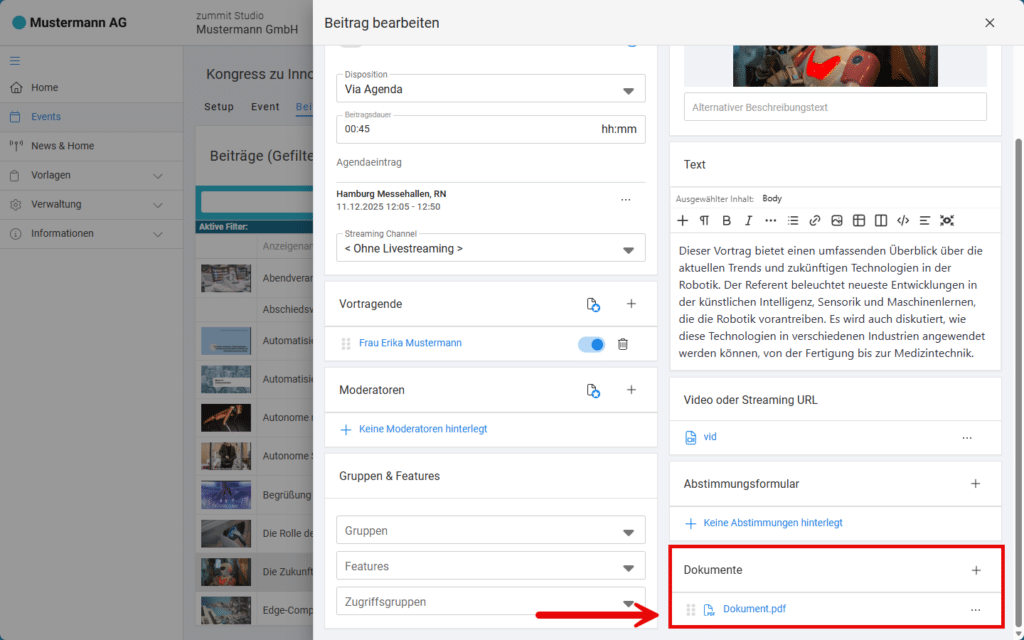Select Events in the left sidebar
This screenshot has height=640, width=1024.
pyautogui.click(x=46, y=117)
